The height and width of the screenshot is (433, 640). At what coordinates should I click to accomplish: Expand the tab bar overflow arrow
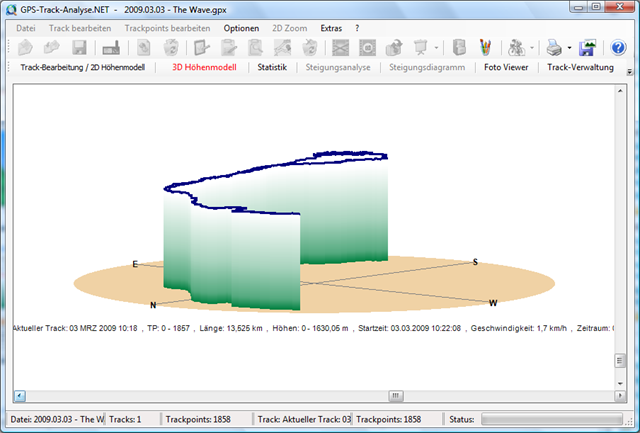[x=629, y=72]
